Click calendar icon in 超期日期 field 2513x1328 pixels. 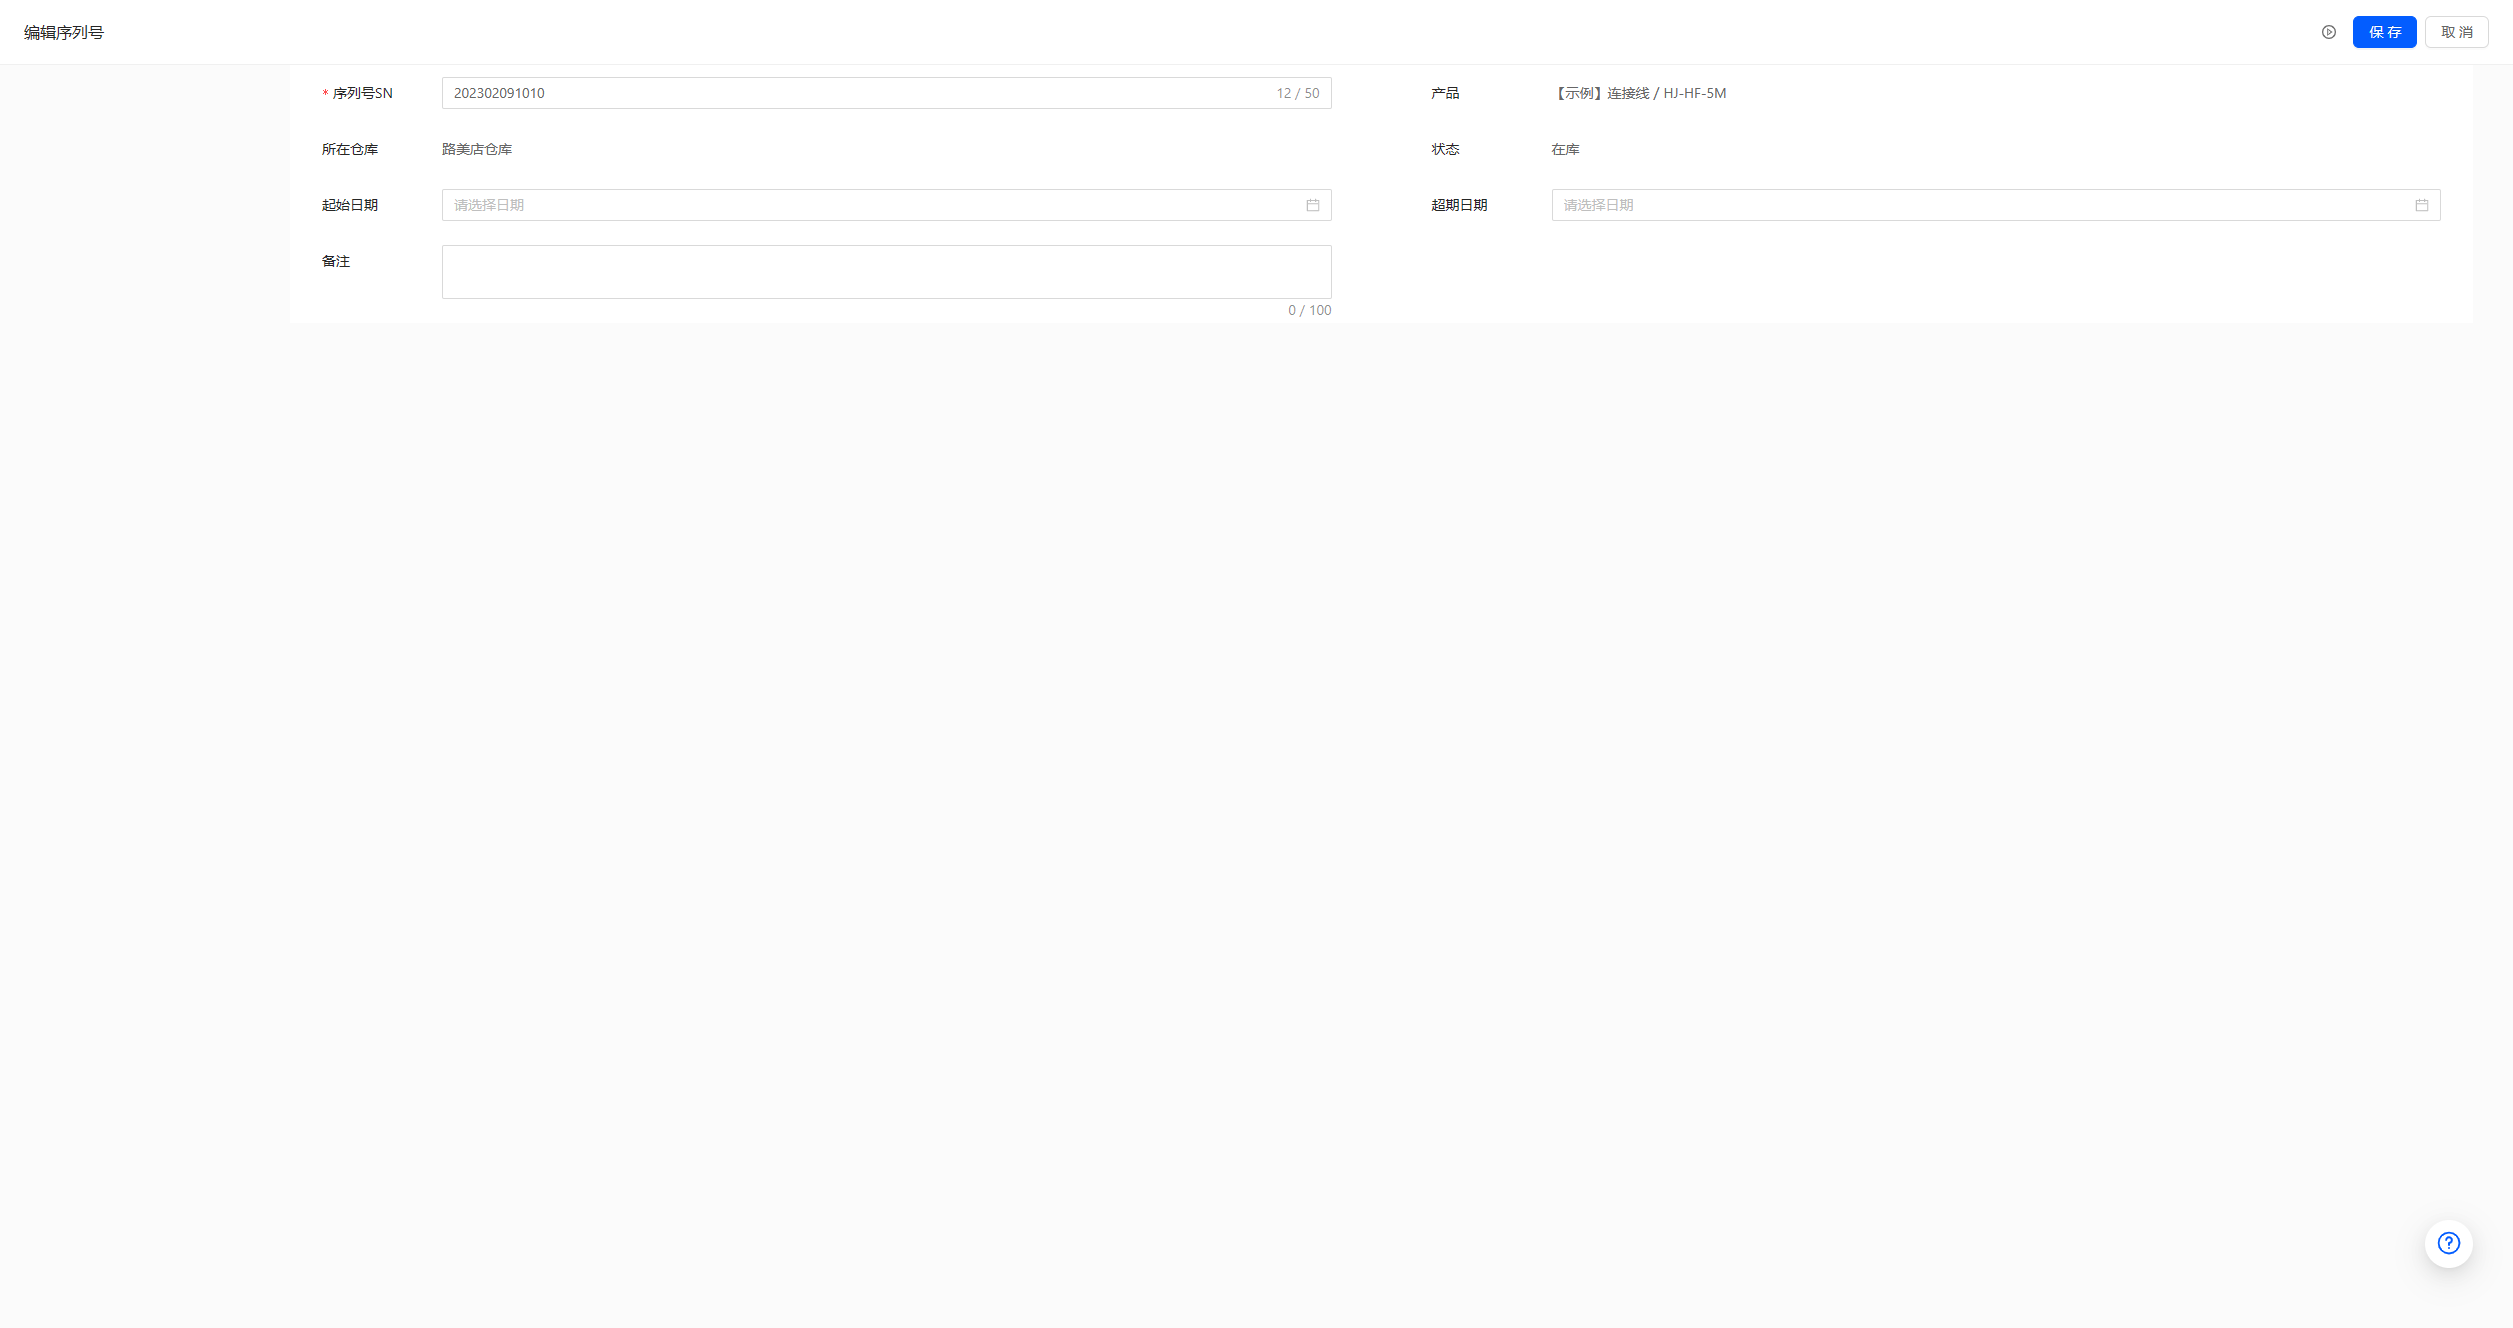pos(2421,205)
